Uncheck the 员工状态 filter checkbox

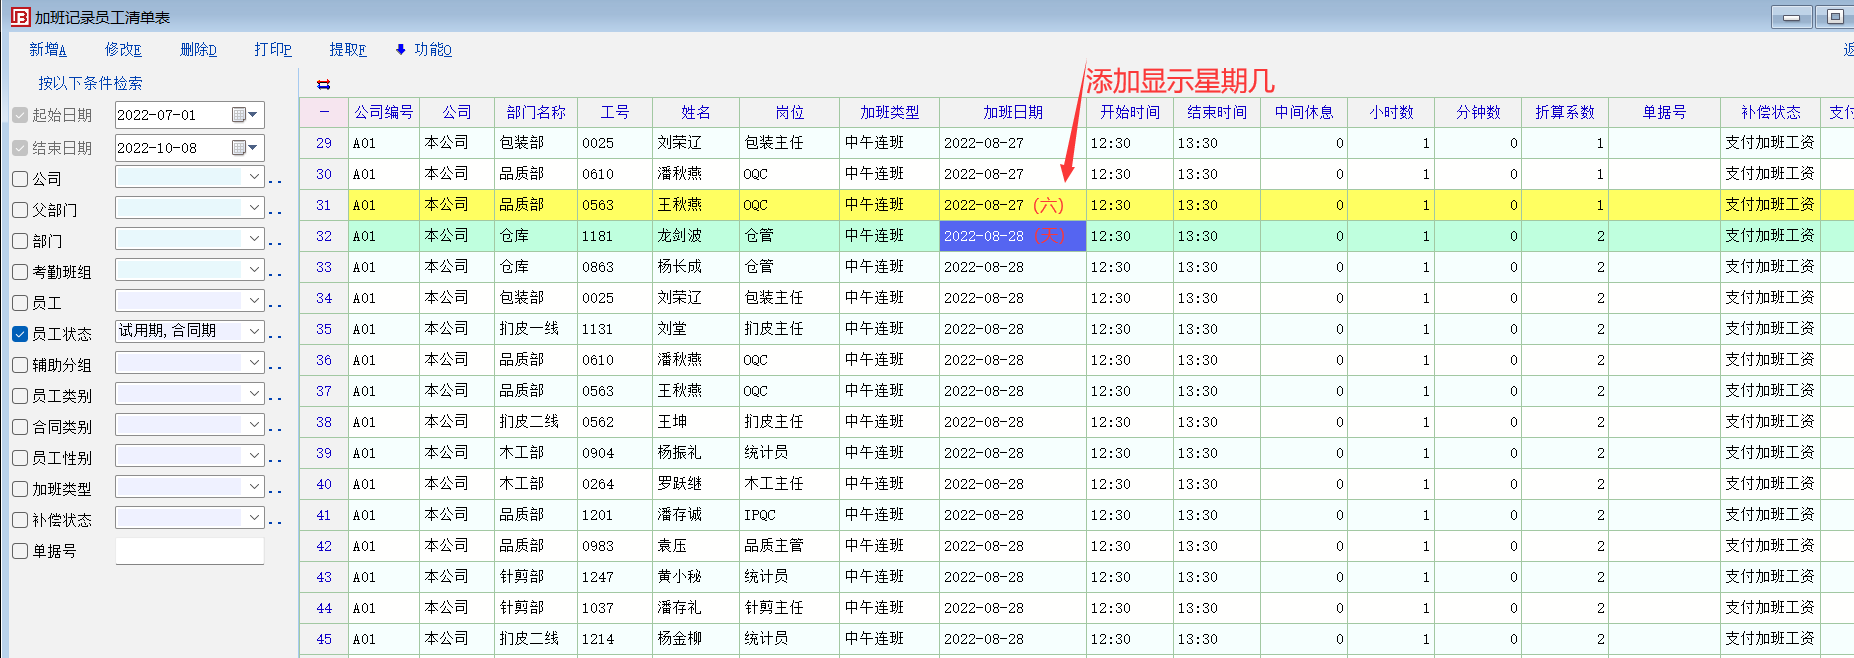point(20,334)
